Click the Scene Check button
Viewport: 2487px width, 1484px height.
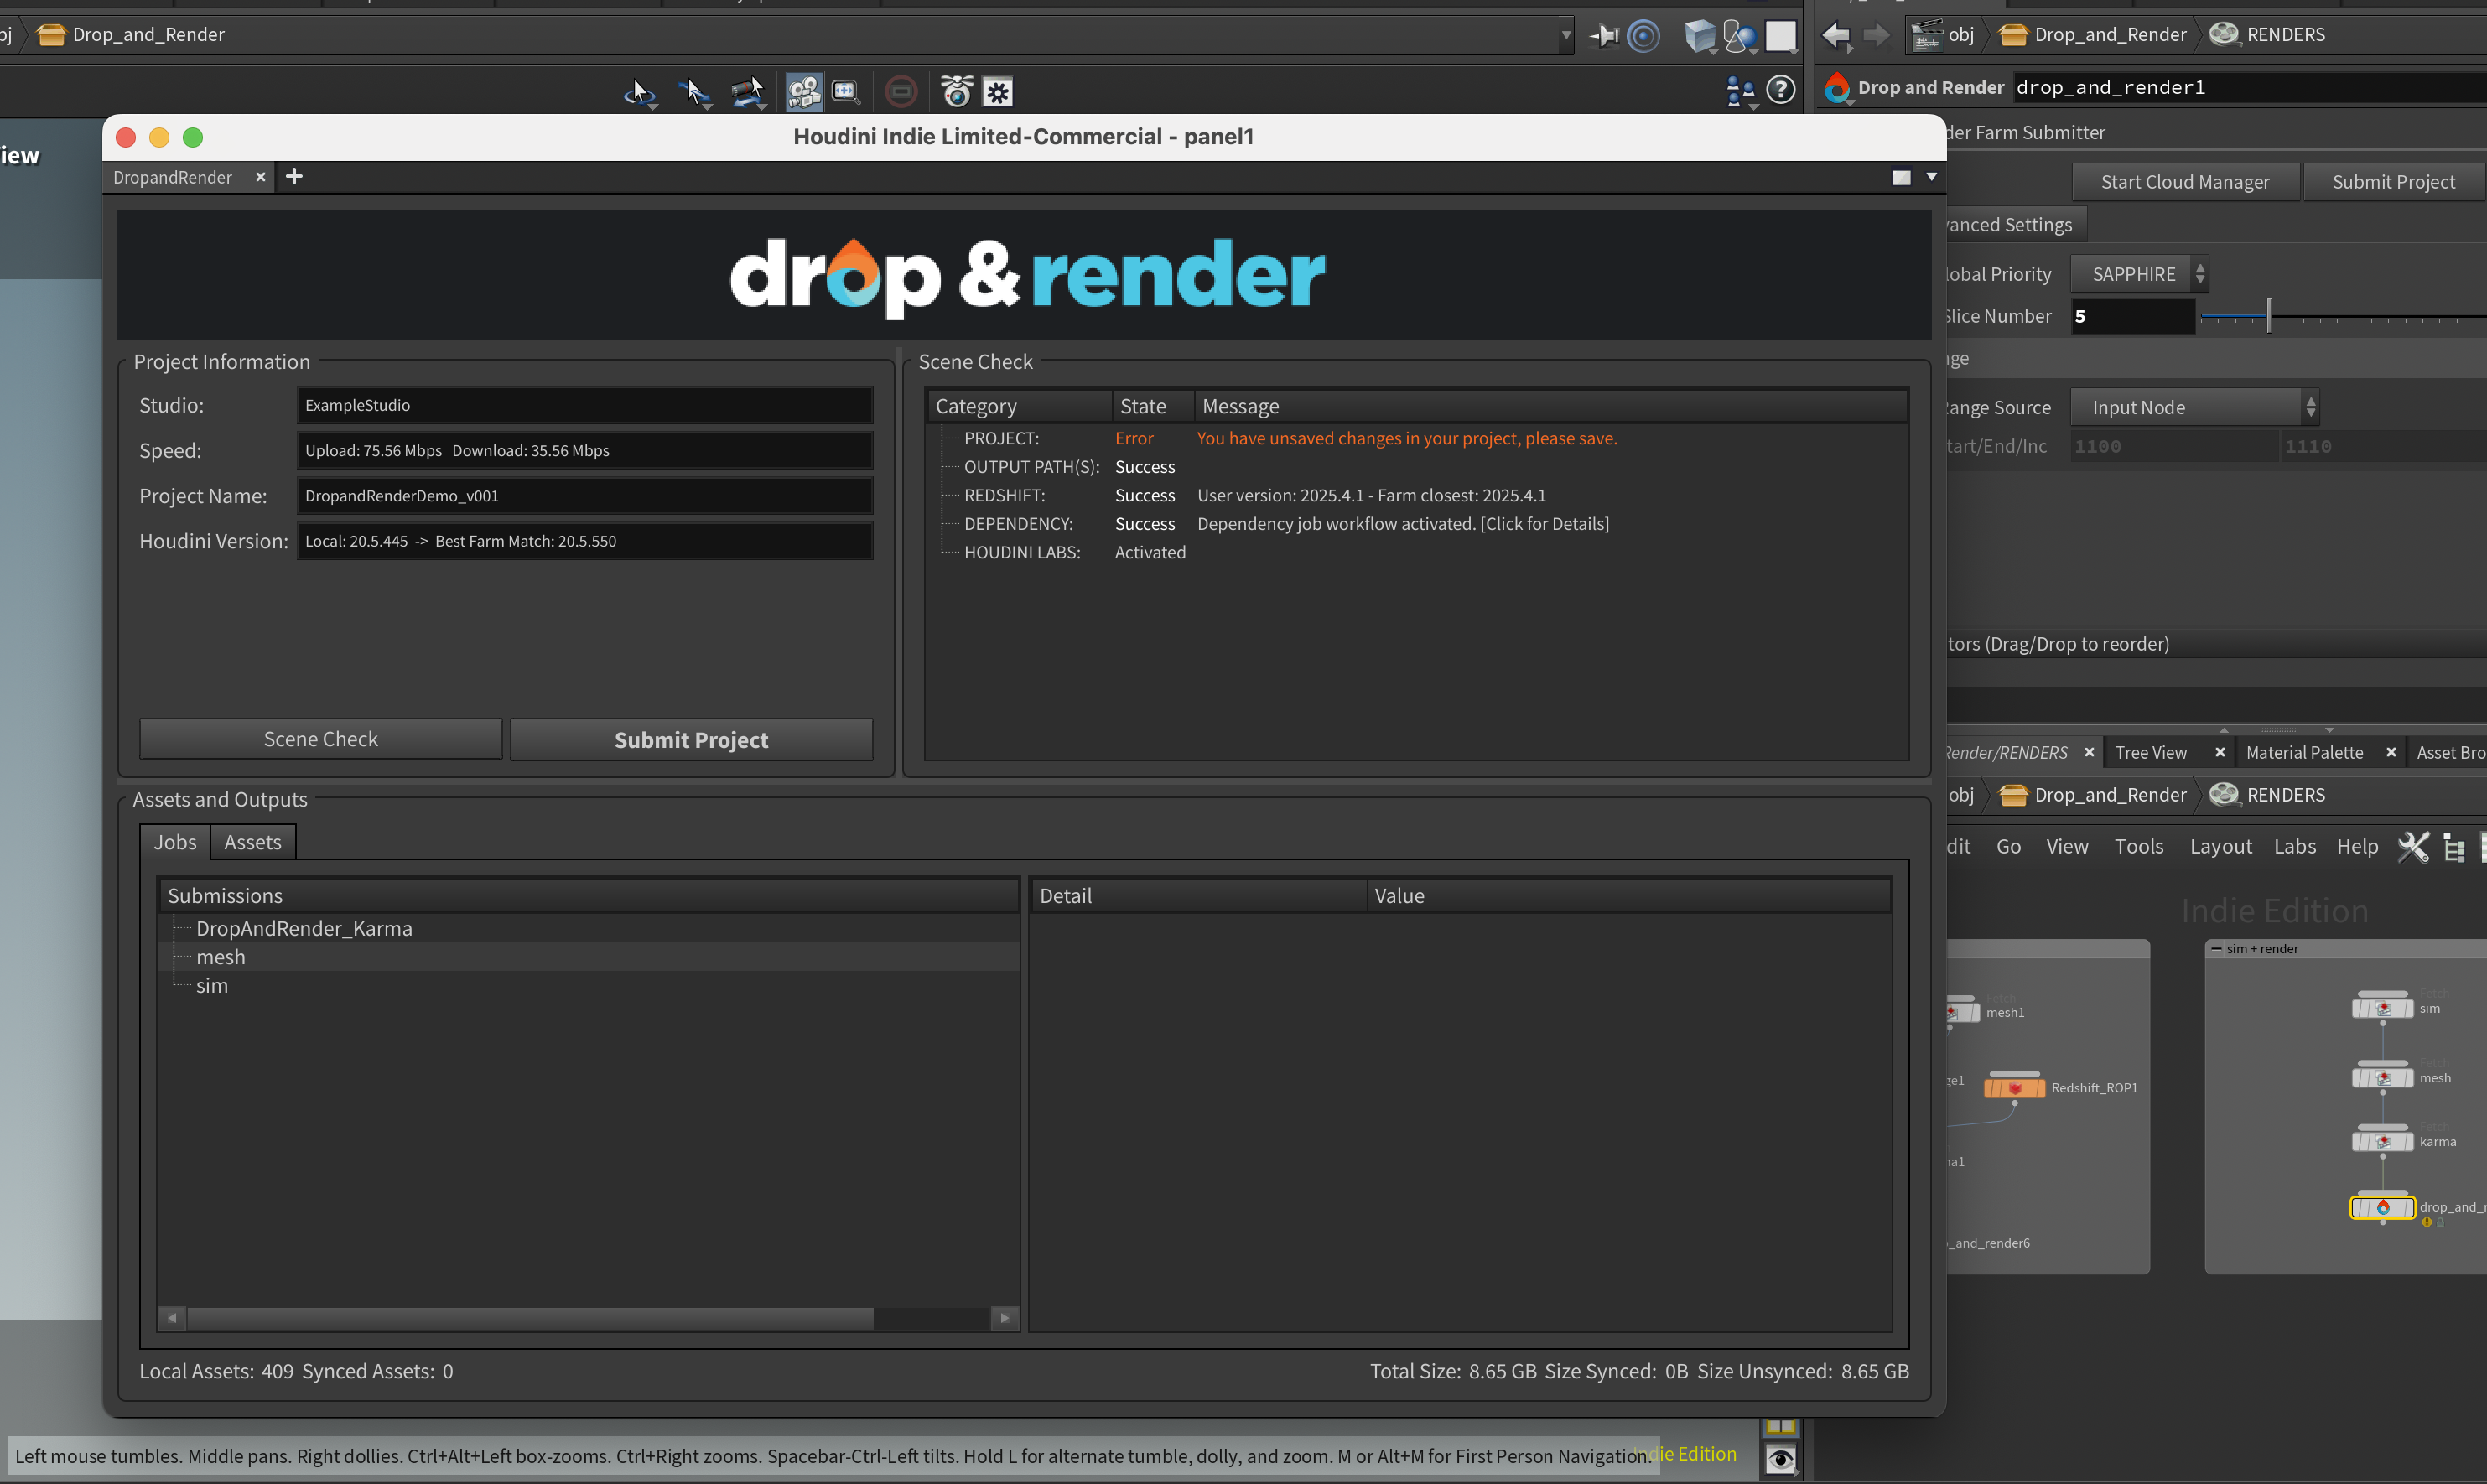point(321,739)
